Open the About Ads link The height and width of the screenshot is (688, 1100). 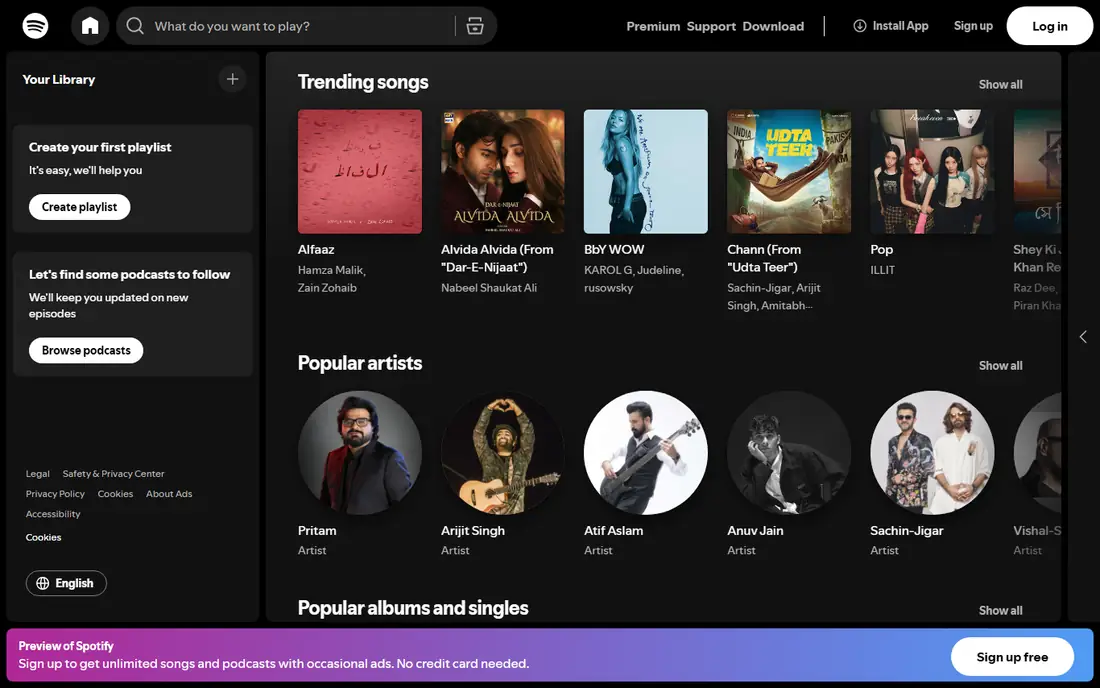[169, 494]
